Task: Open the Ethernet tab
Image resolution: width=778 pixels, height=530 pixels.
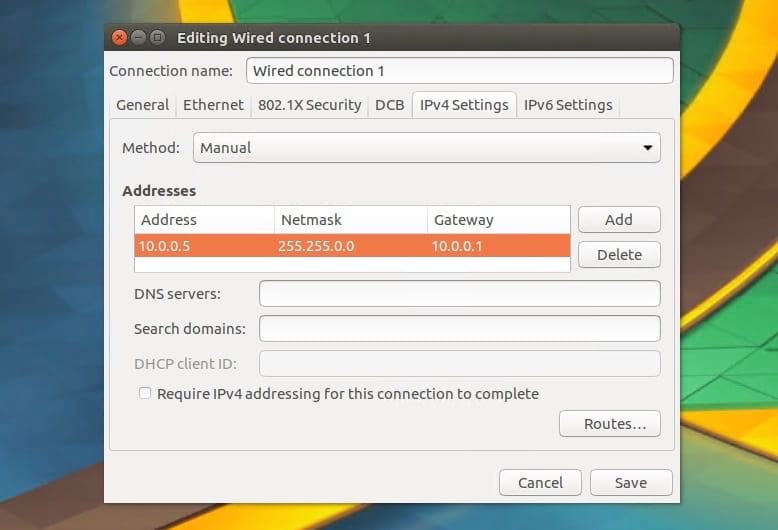Action: point(213,105)
